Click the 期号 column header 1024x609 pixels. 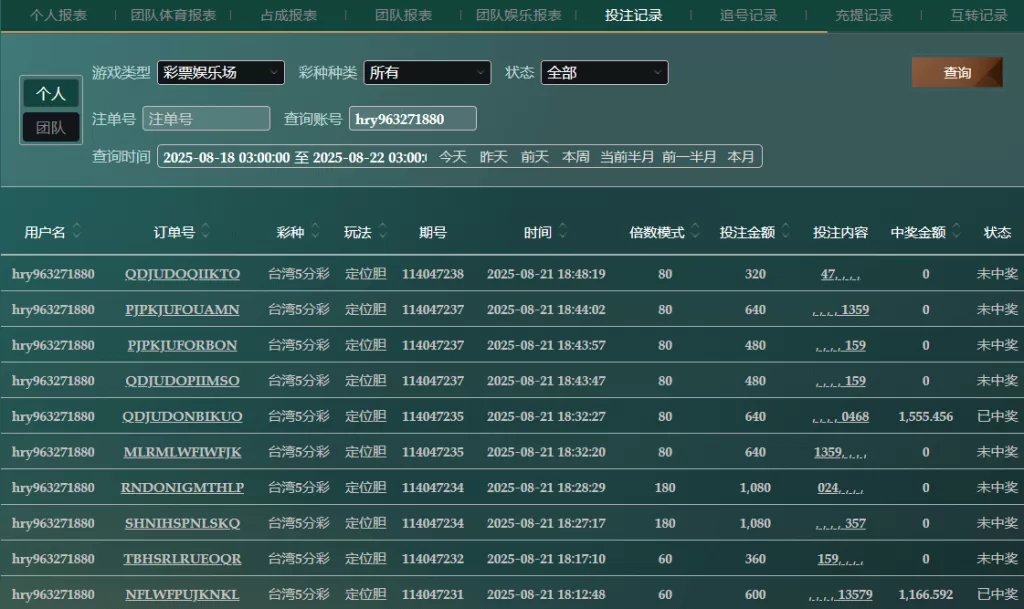coord(433,232)
